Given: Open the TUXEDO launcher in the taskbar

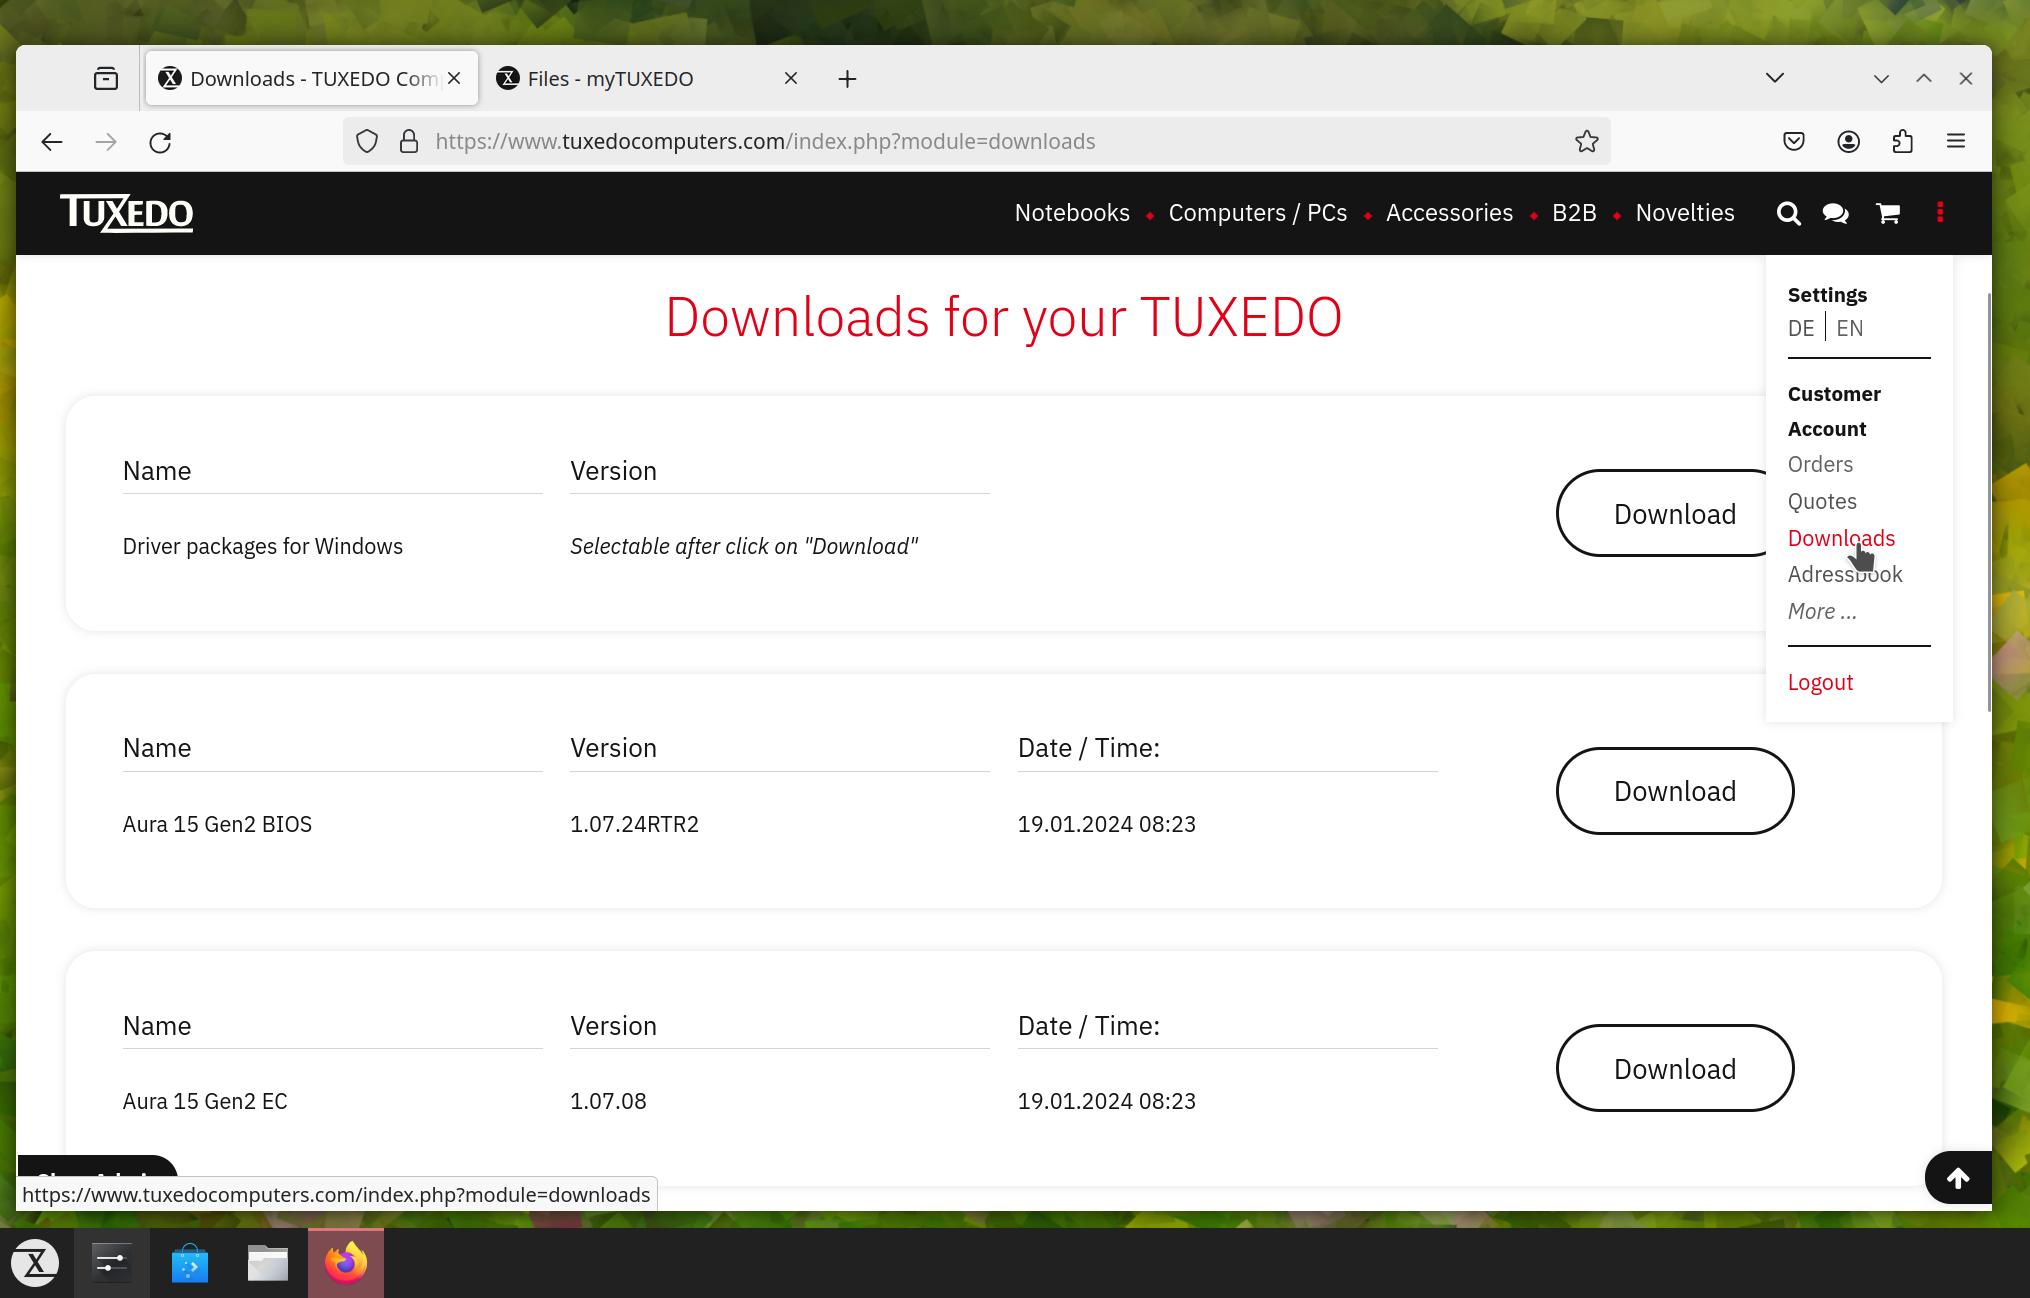Looking at the screenshot, I should 36,1263.
